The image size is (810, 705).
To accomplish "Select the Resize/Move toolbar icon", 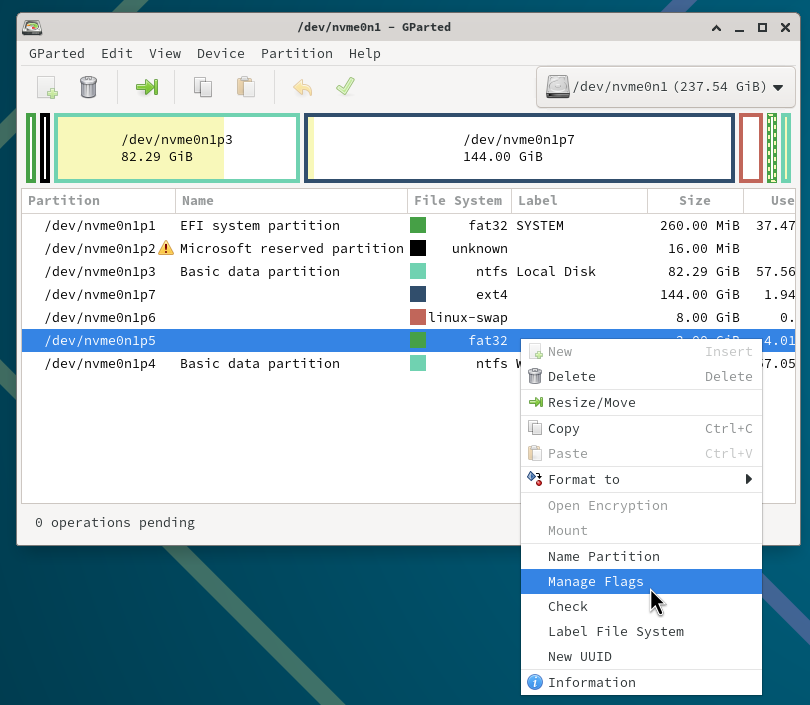I will click(x=146, y=87).
